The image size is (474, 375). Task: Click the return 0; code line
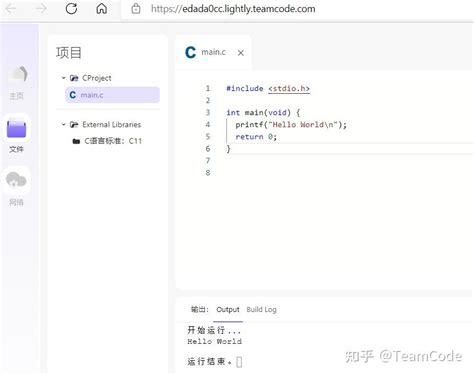point(256,137)
